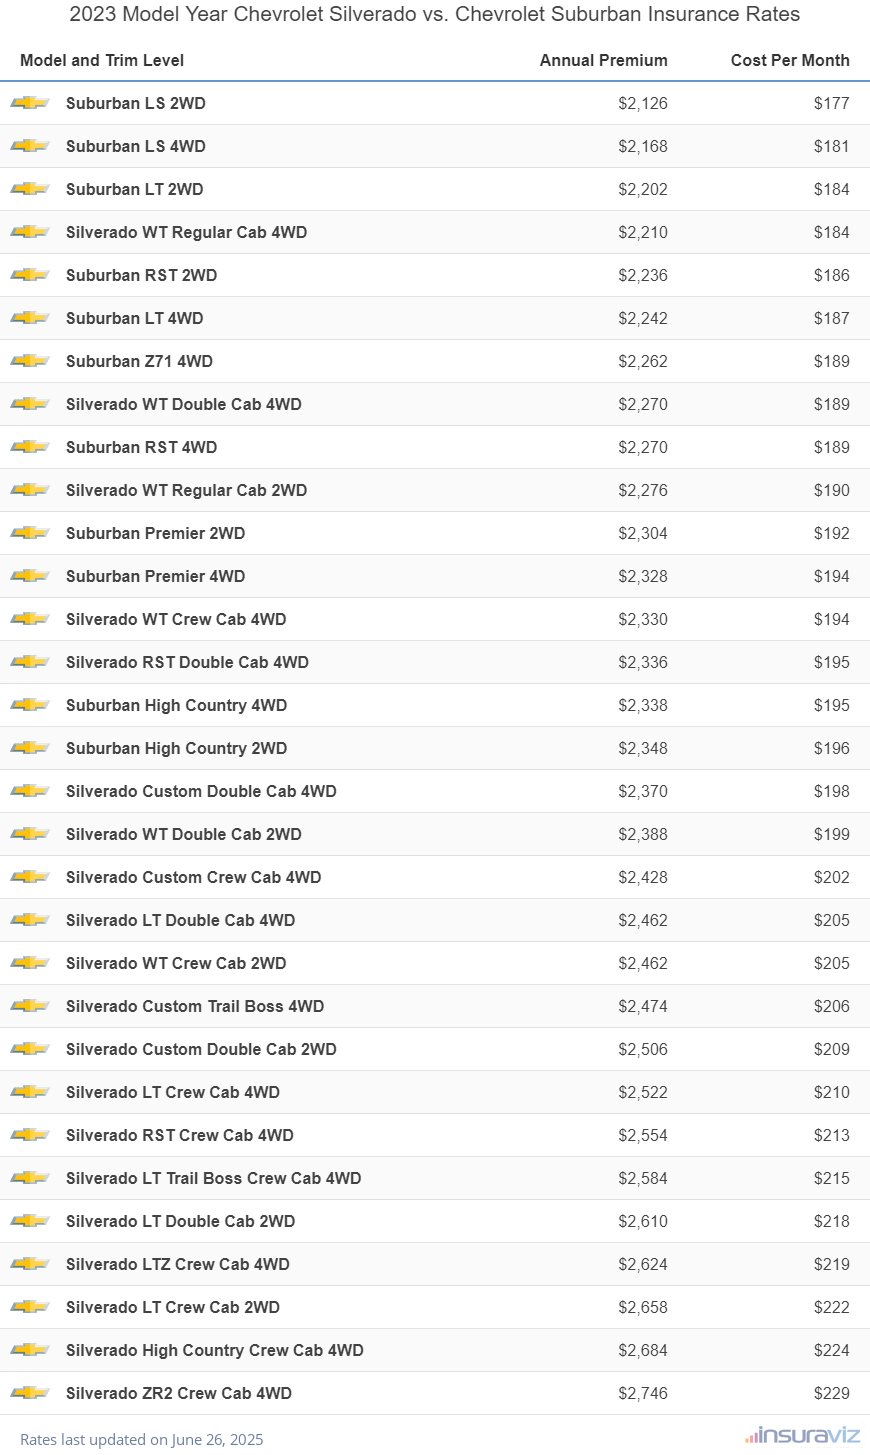Click the Chevy icon for Suburban LT 4WD

(x=30, y=318)
